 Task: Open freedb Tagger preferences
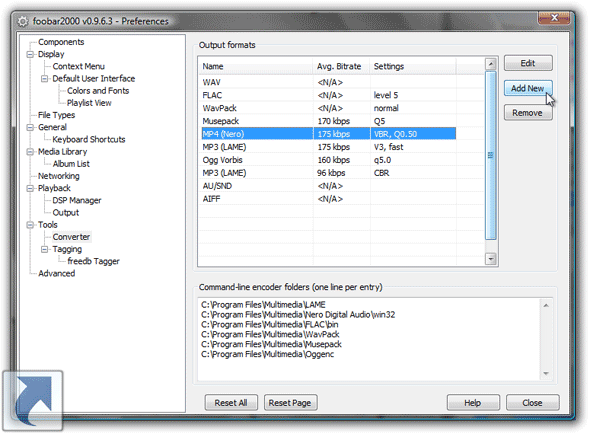point(93,261)
